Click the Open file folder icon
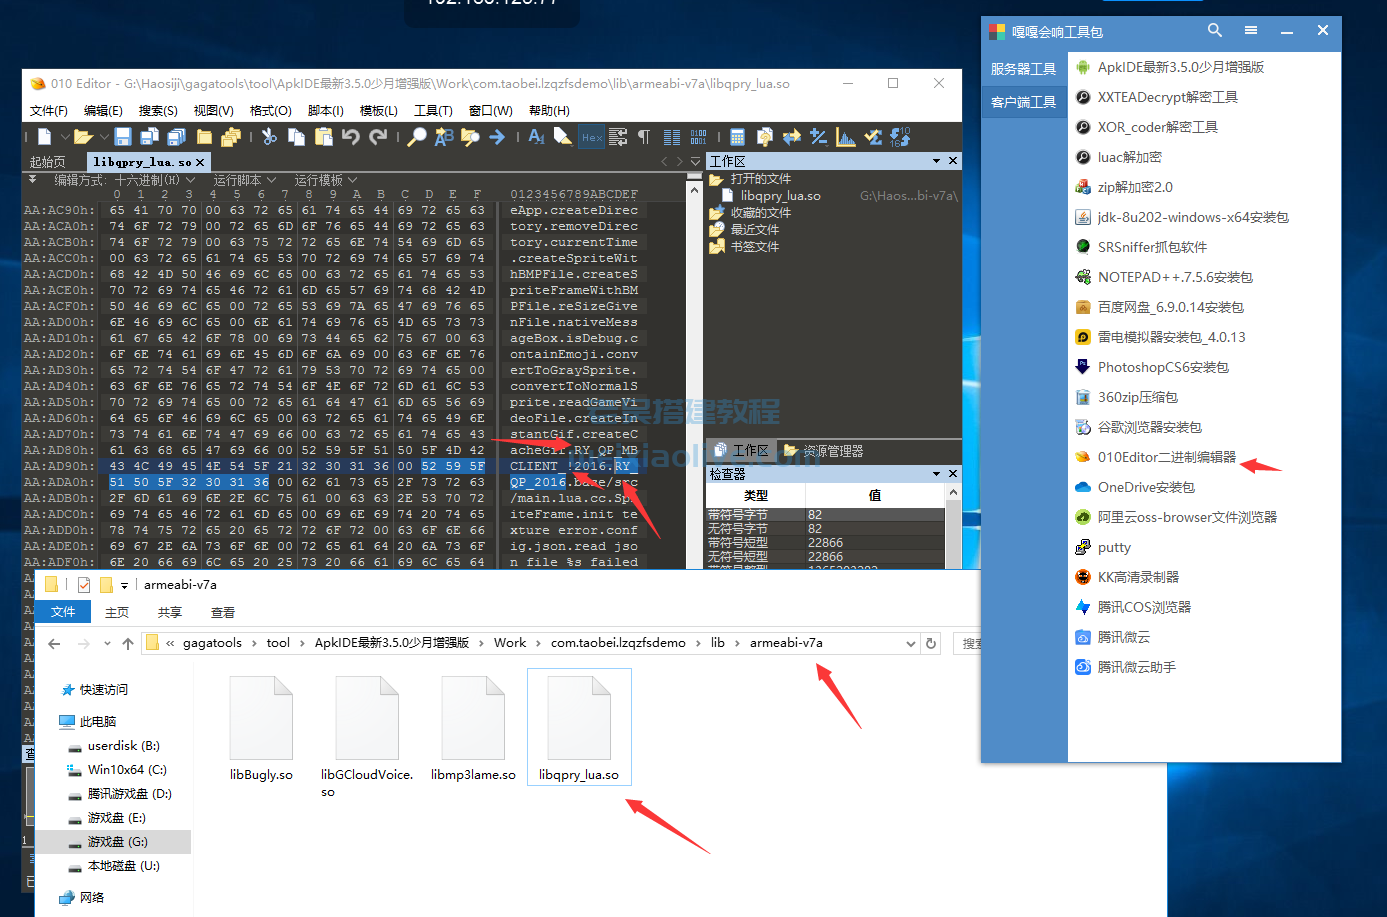Viewport: 1387px width, 917px height. point(83,137)
